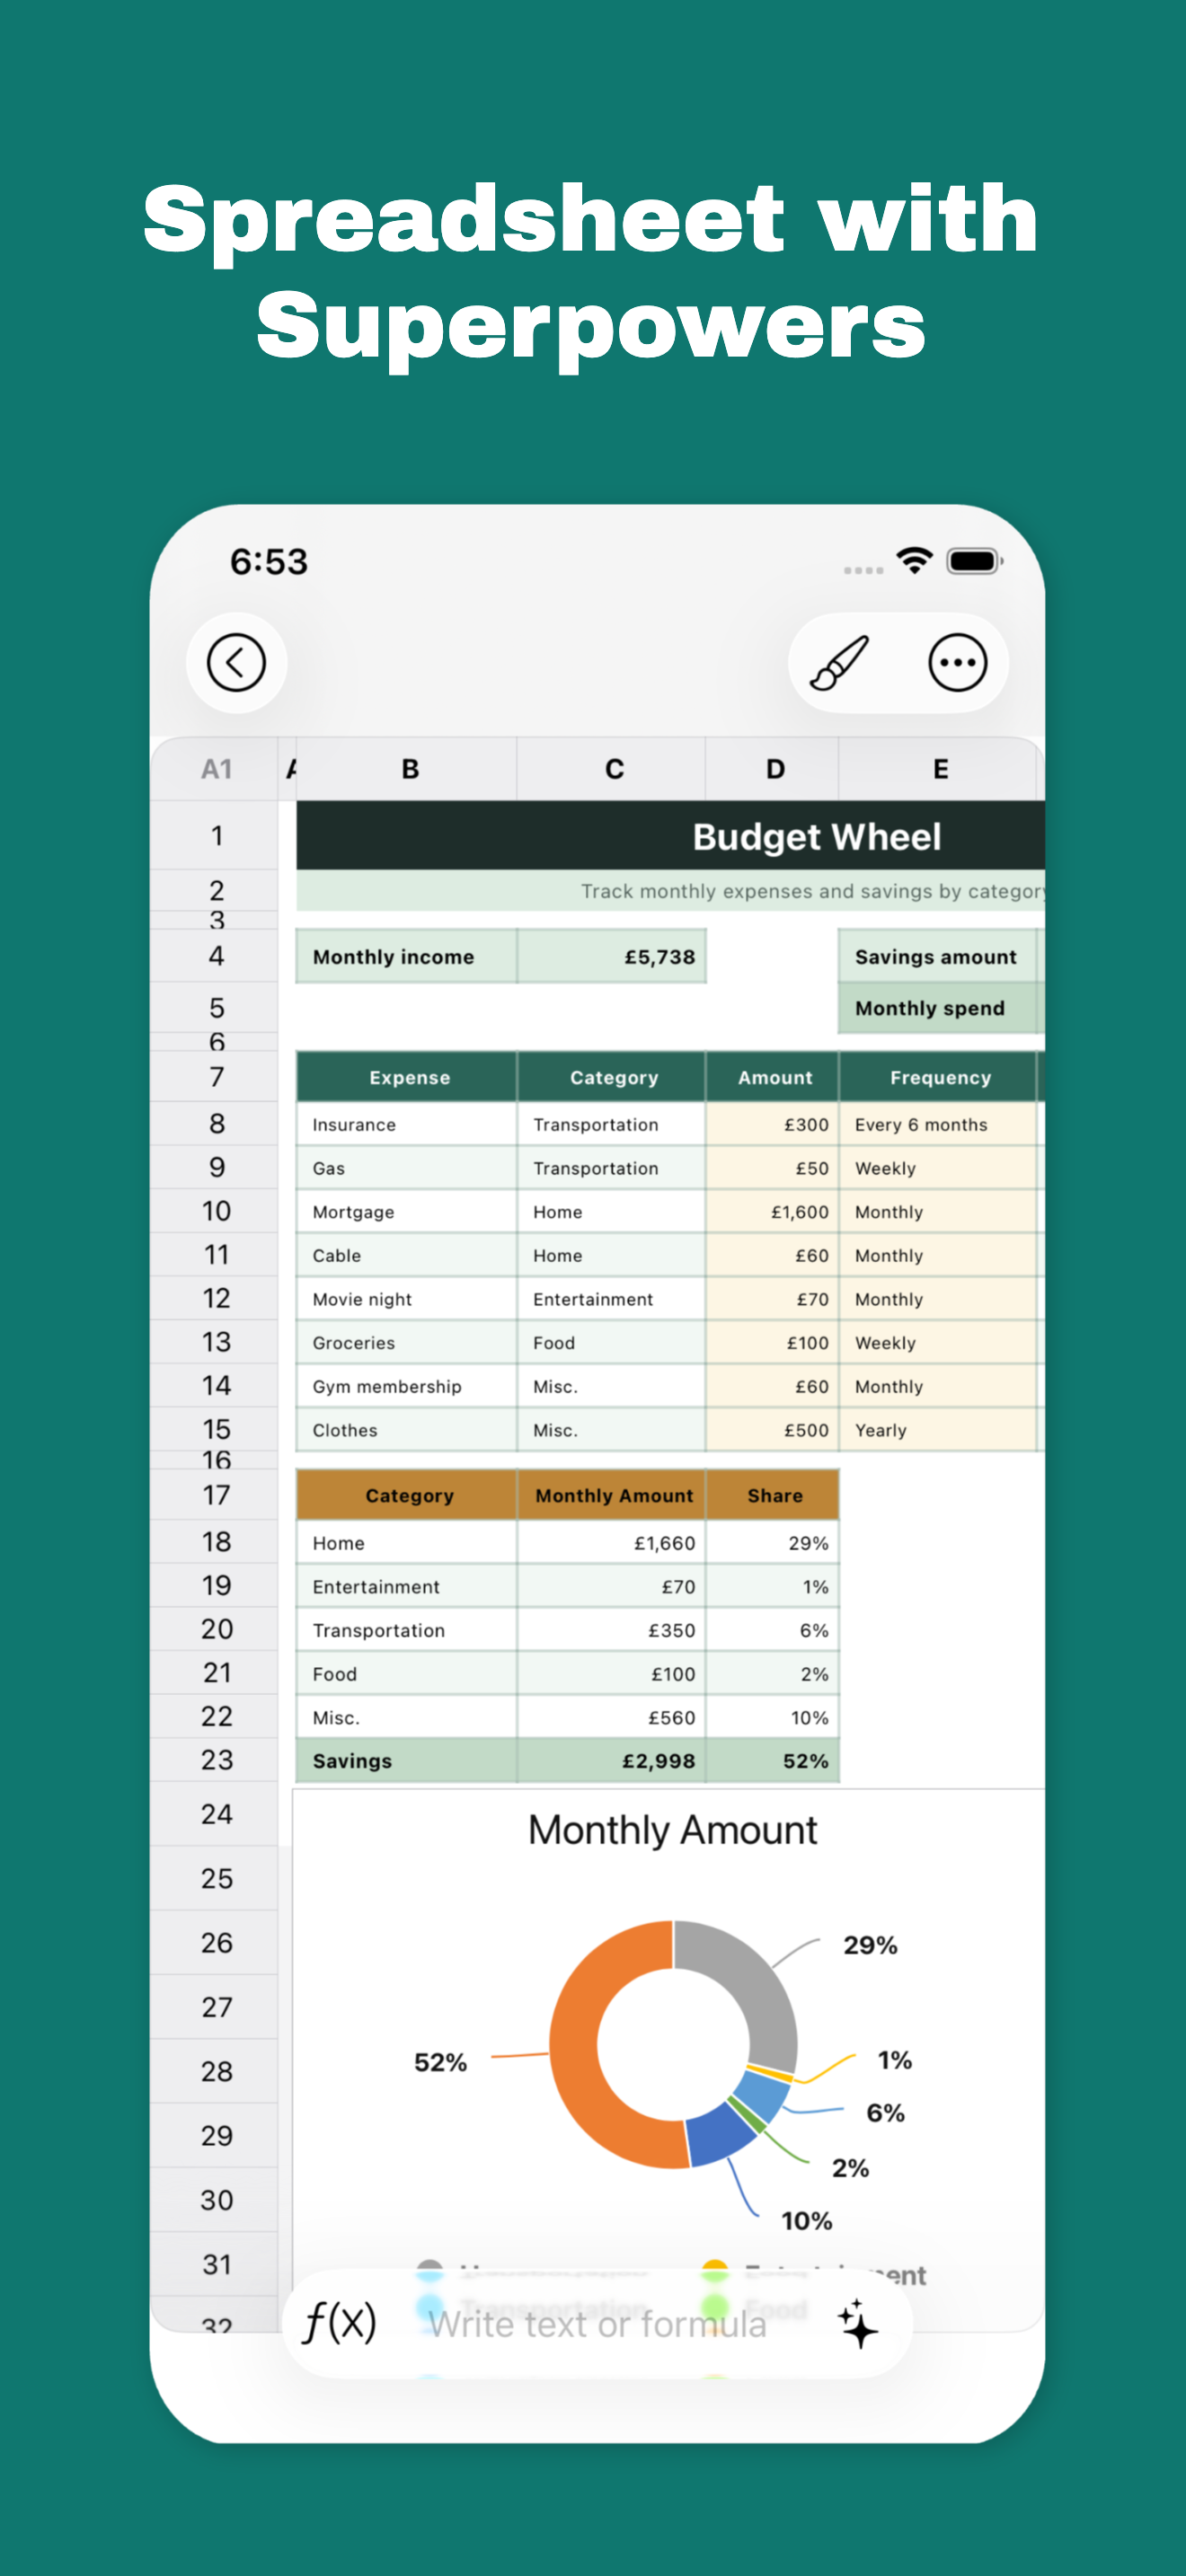
Task: Select column C header
Action: [x=612, y=769]
